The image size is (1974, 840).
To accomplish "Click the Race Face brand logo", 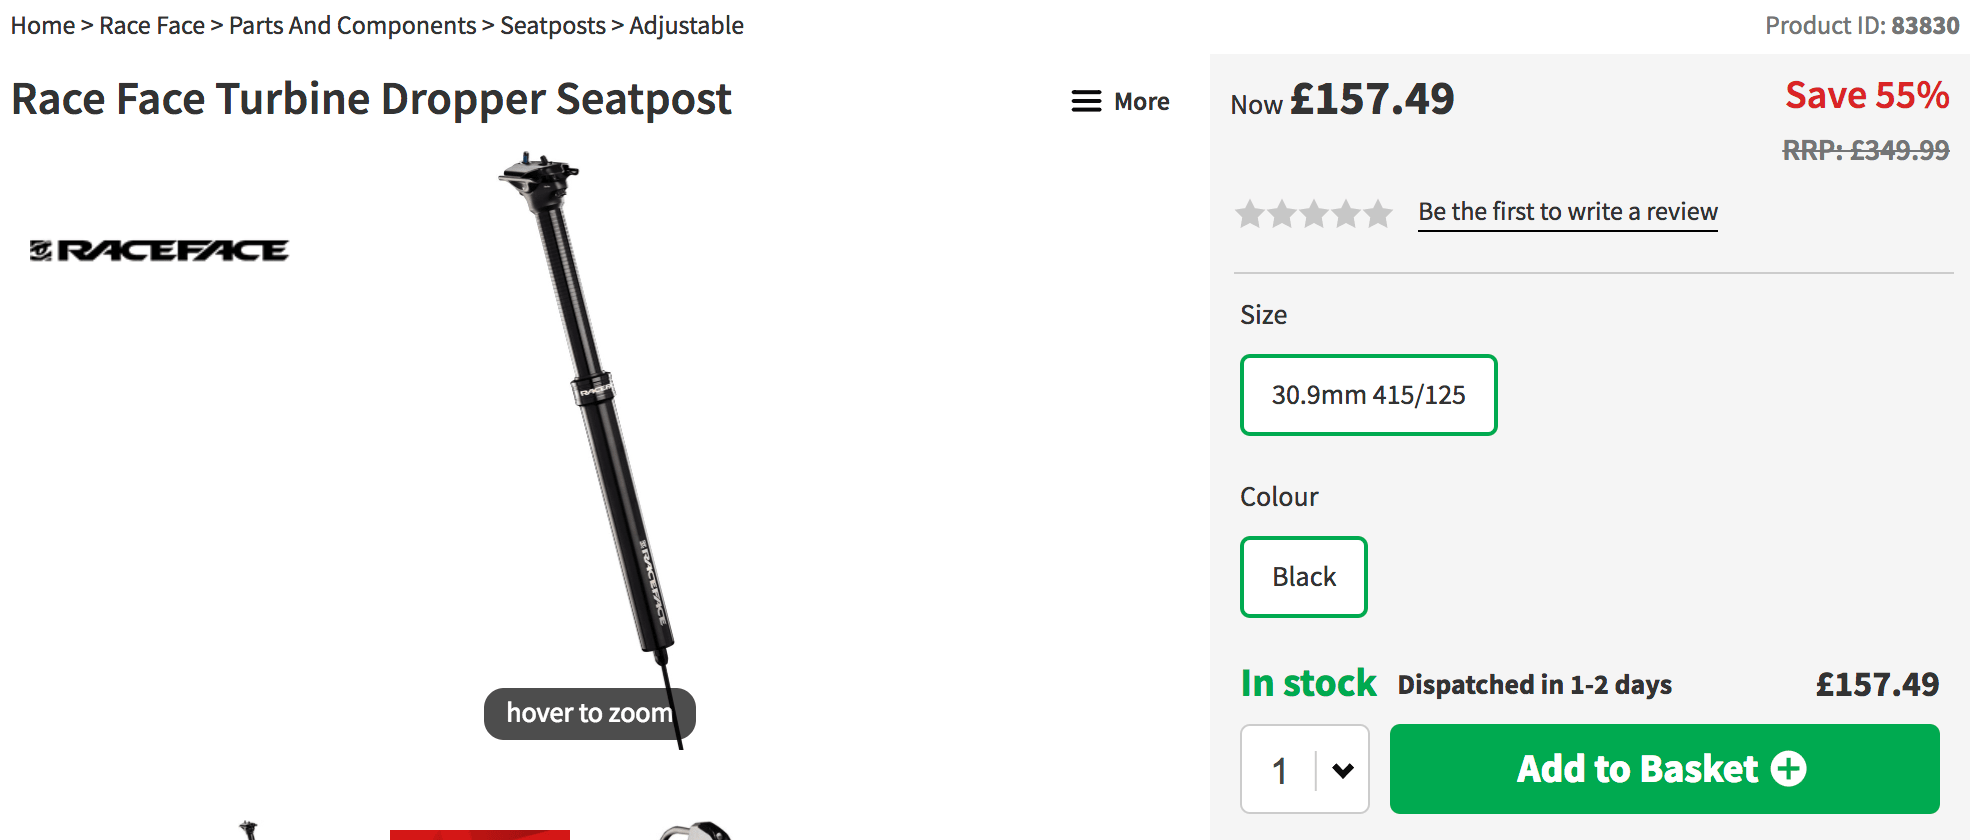I will [x=159, y=250].
